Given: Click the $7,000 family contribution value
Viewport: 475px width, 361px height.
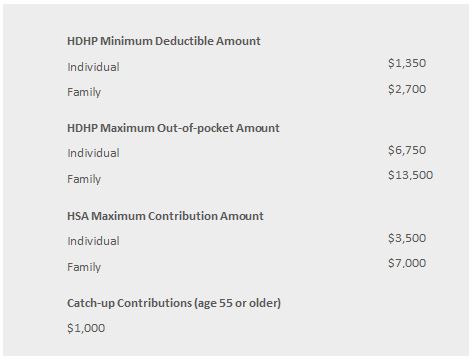Looking at the screenshot, I should tap(407, 263).
